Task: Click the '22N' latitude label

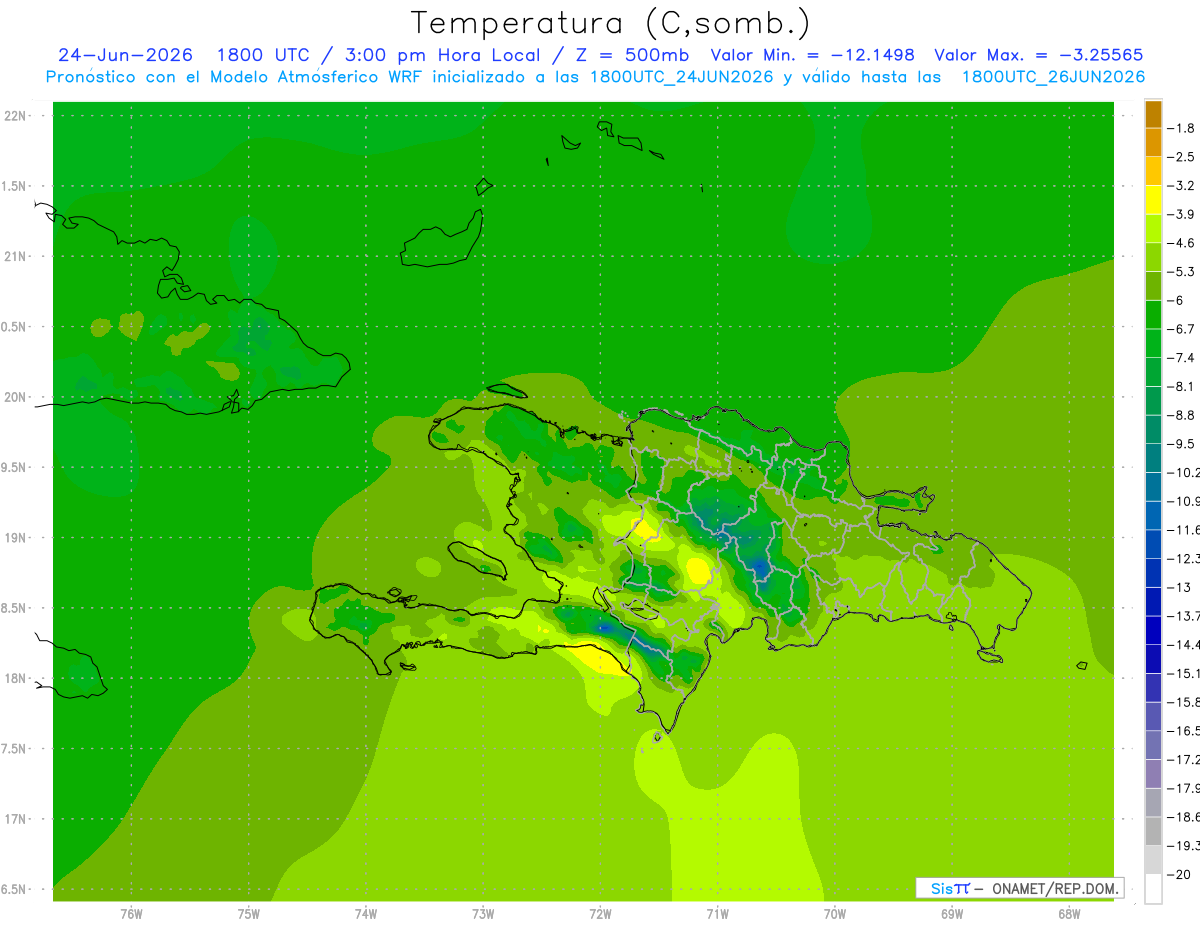Action: 16,116
